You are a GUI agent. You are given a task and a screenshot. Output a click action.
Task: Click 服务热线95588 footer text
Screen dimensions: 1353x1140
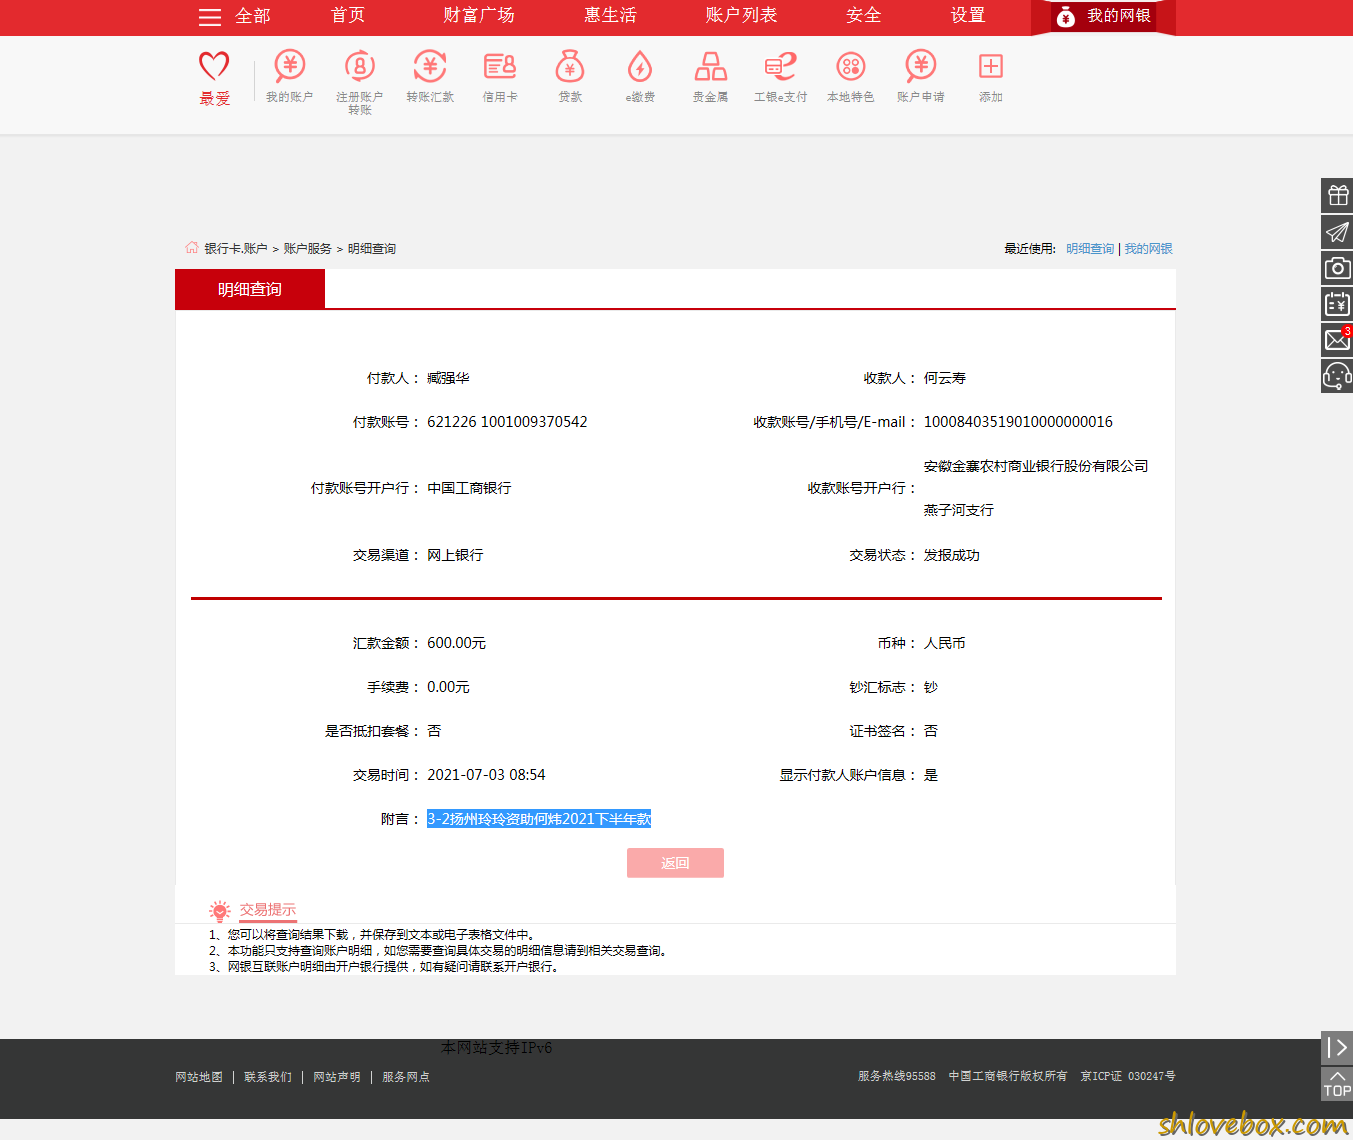[x=897, y=1076]
